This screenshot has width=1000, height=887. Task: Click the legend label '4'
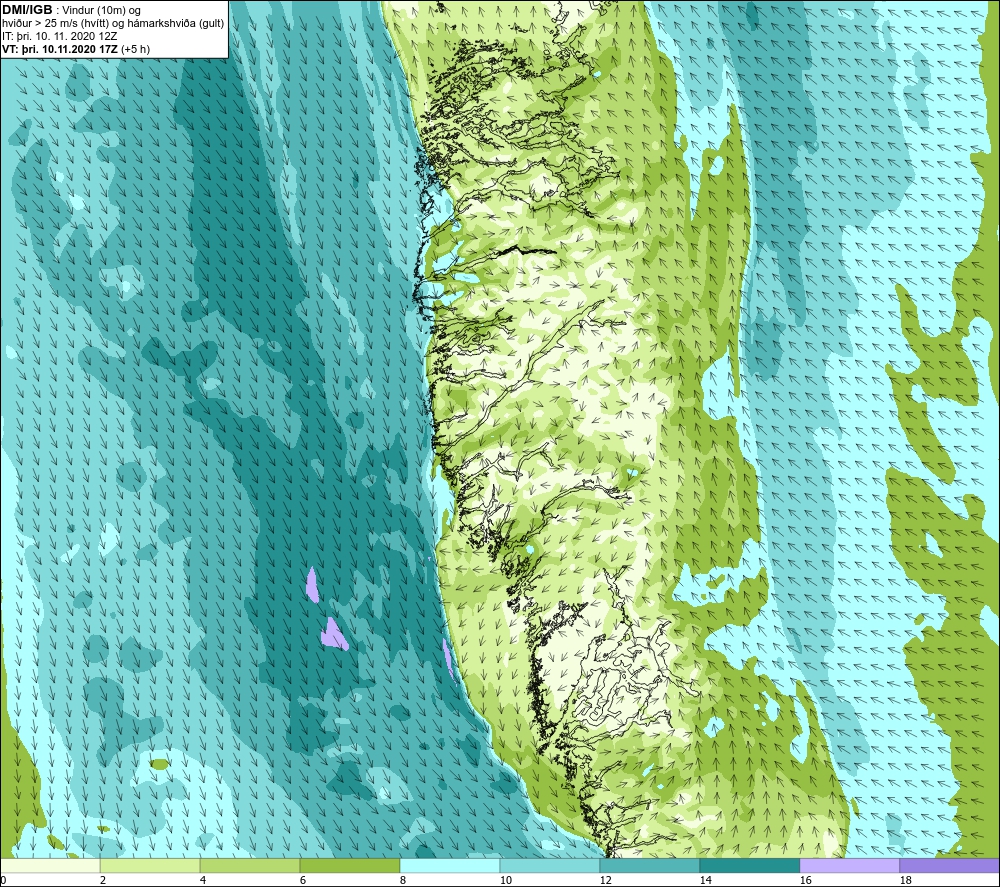pos(203,880)
